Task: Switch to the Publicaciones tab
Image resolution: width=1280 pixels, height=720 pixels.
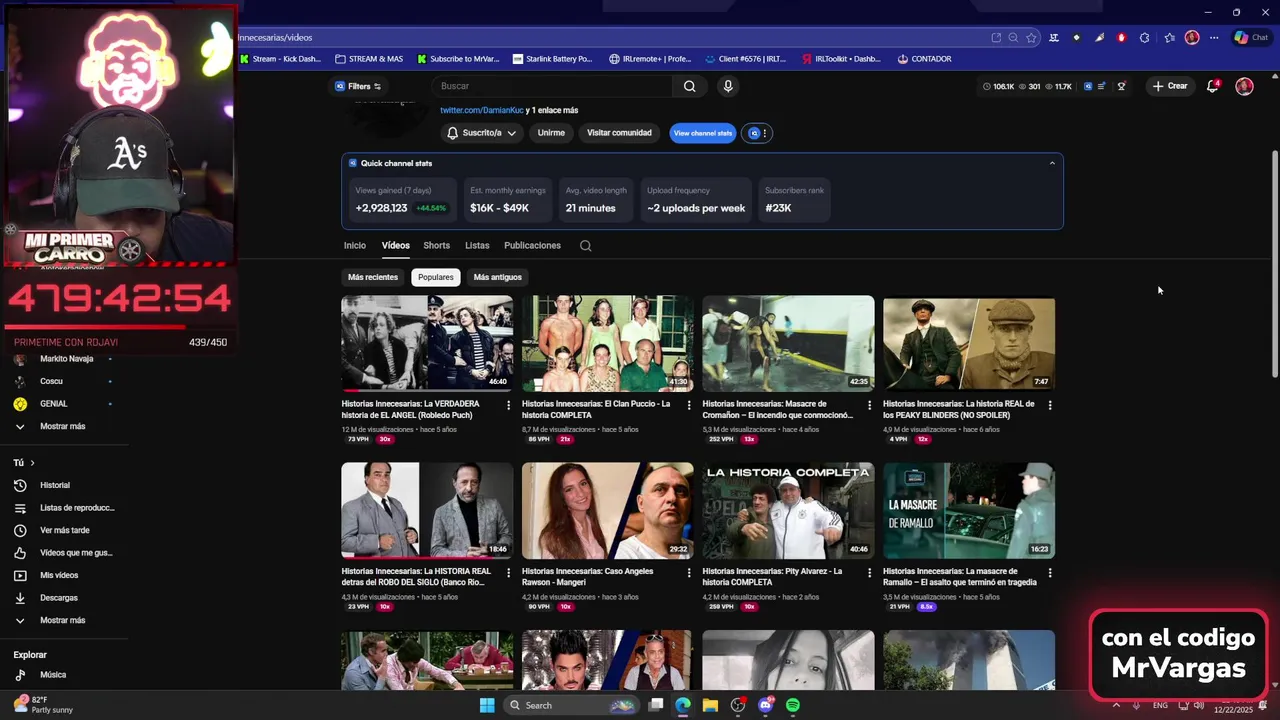Action: (532, 245)
